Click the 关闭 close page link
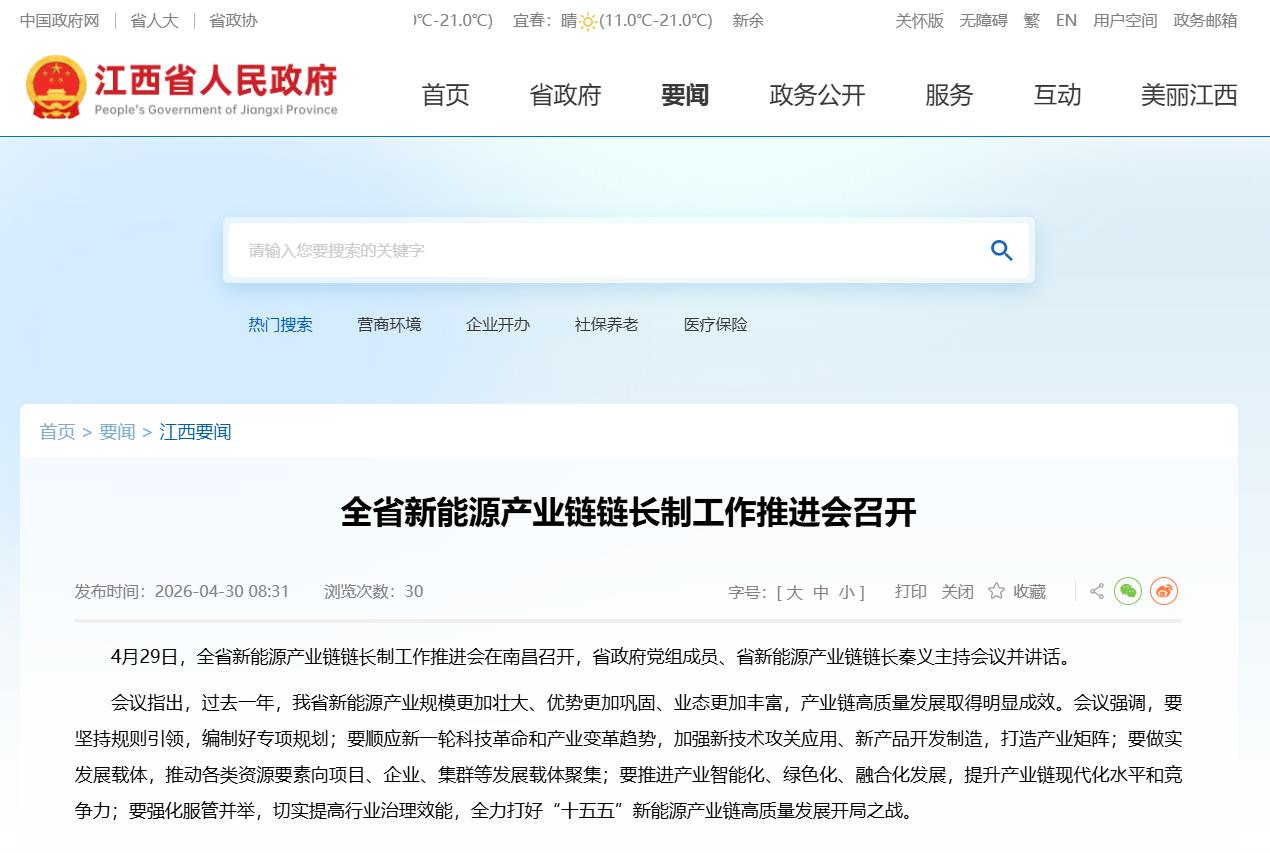 pyautogui.click(x=957, y=592)
